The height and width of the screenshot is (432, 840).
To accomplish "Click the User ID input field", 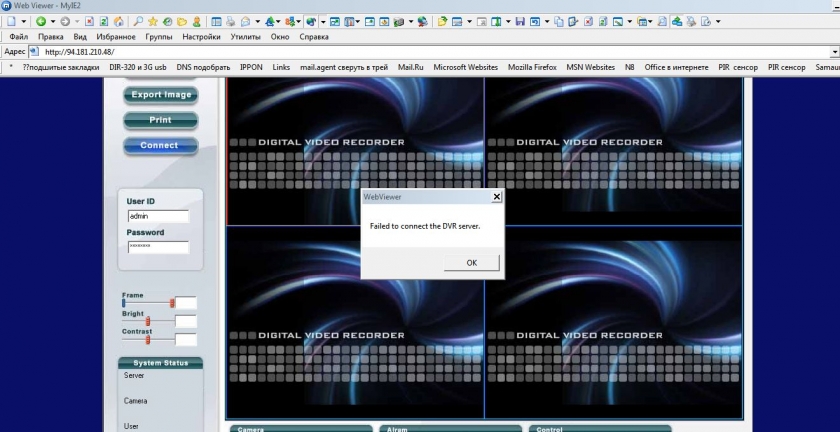I will (159, 217).
